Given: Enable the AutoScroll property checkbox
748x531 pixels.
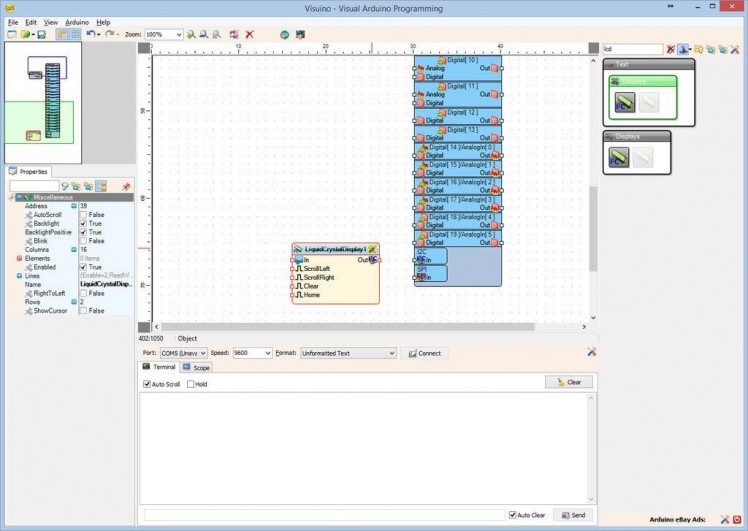Looking at the screenshot, I should coord(84,215).
